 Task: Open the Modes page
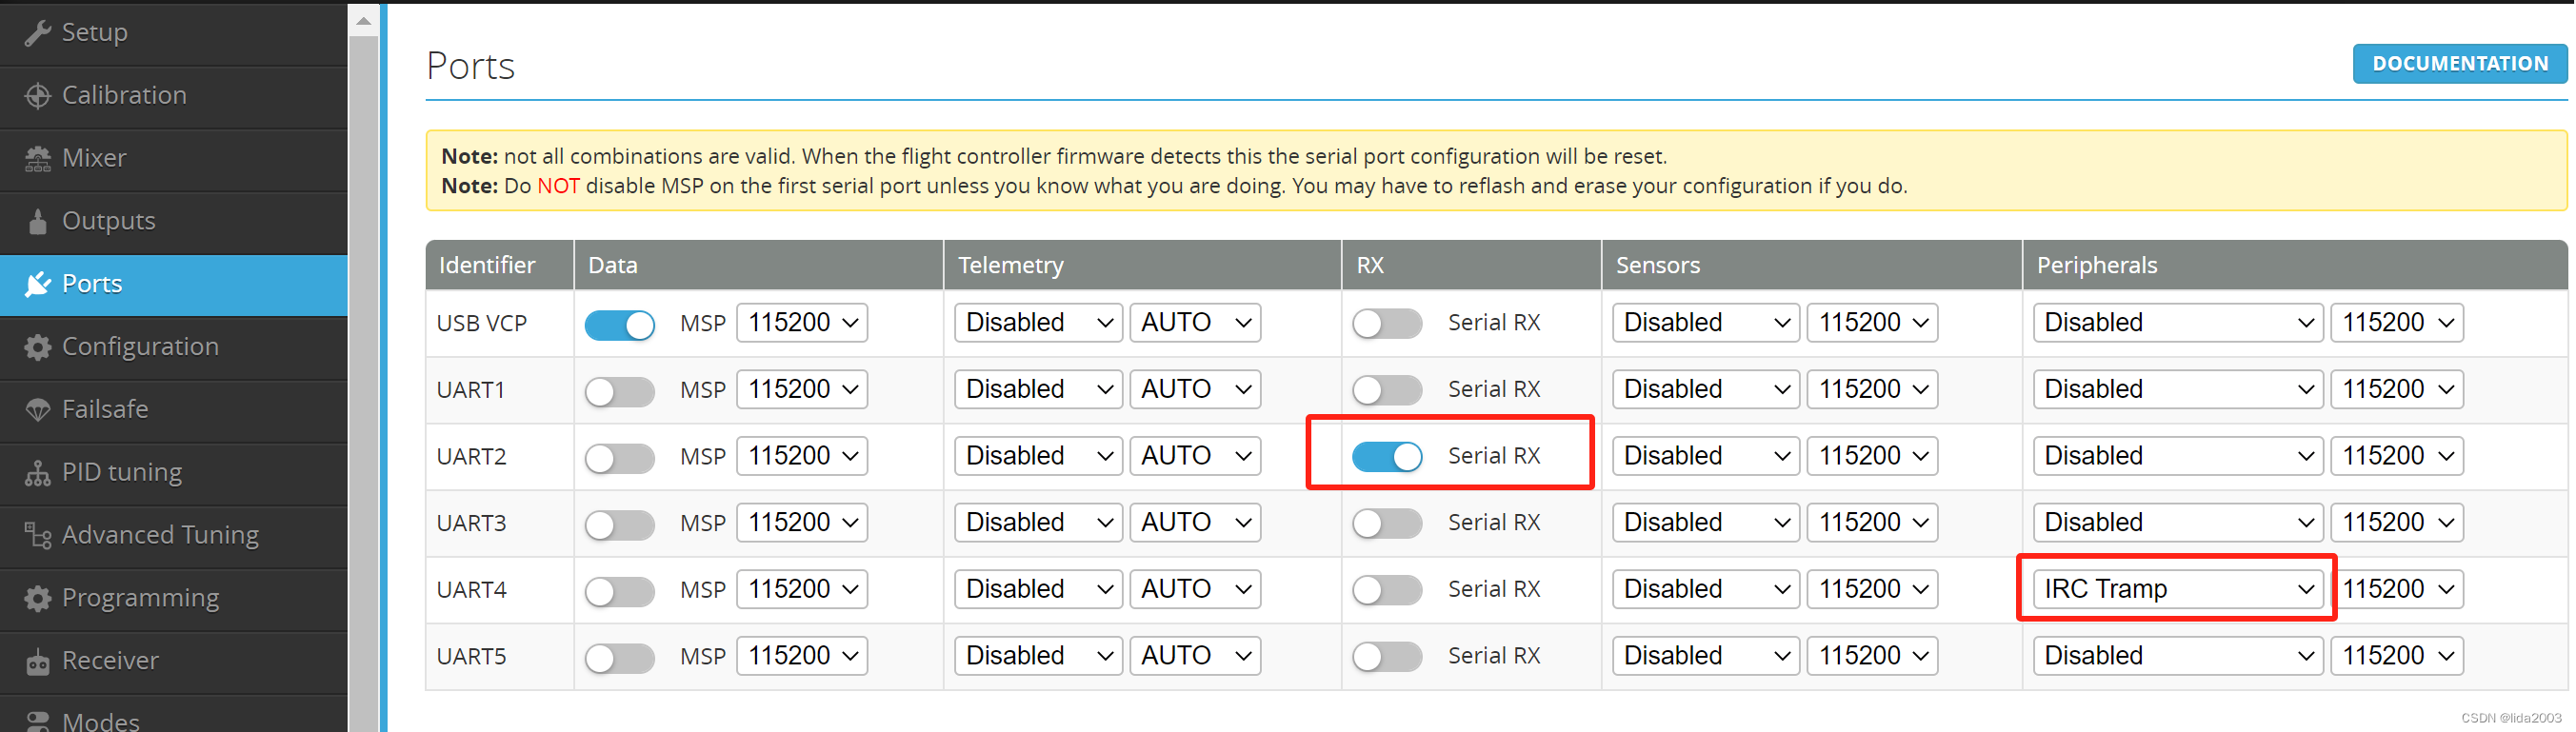click(x=100, y=720)
